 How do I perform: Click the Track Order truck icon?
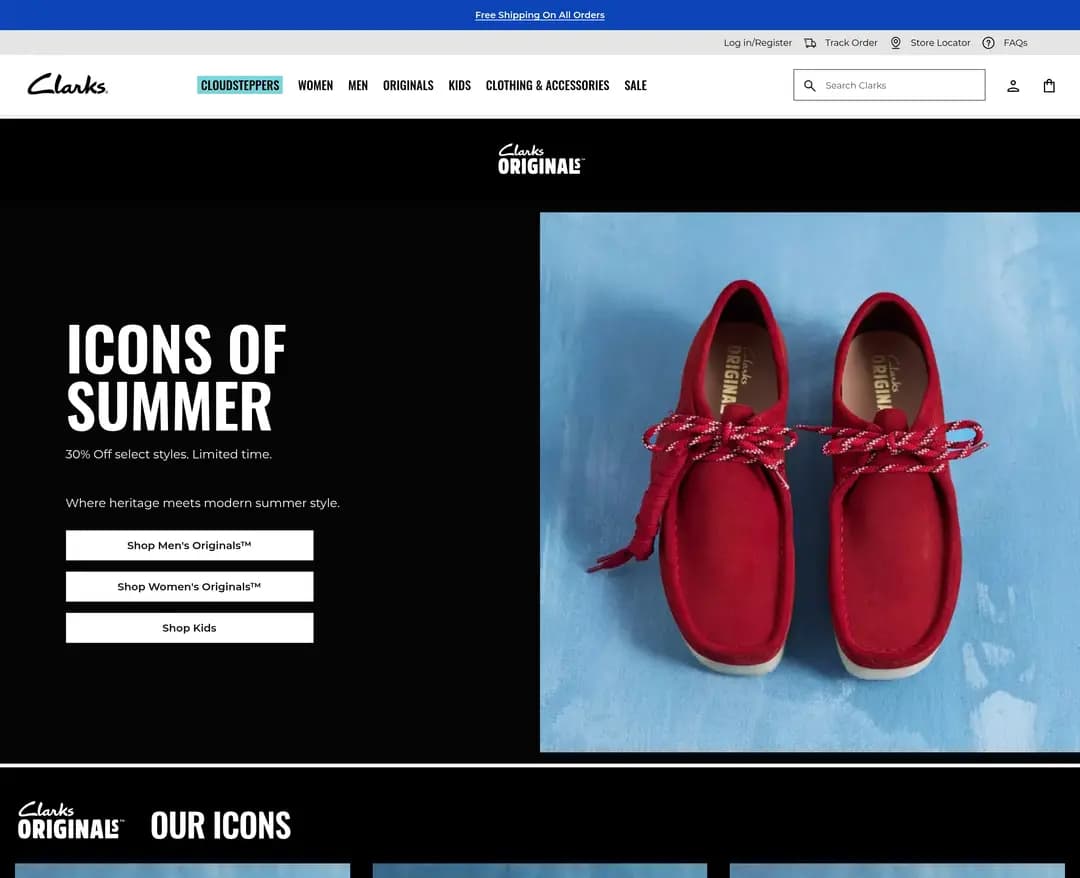(810, 43)
